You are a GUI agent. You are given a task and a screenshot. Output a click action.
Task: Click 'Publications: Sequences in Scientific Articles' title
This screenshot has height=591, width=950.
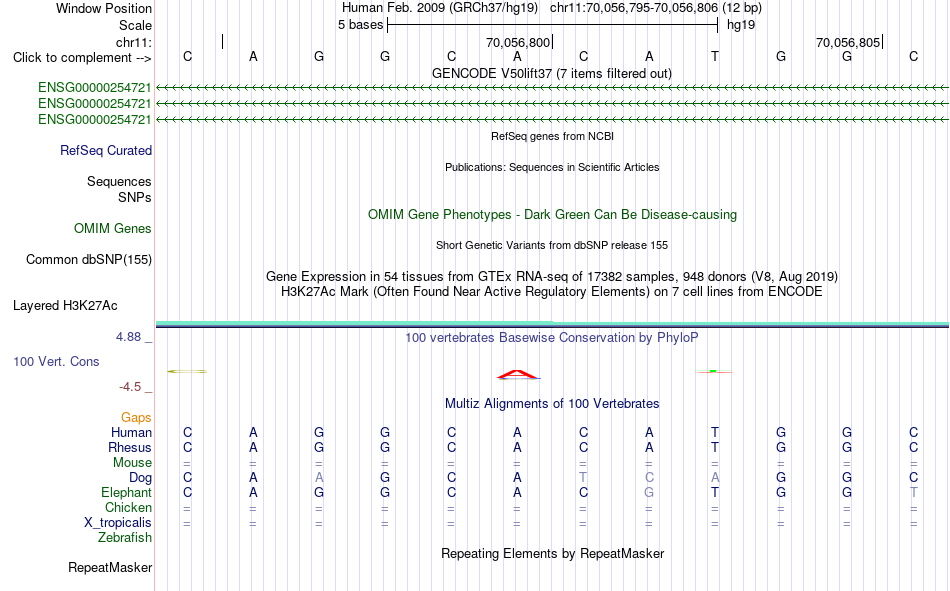[552, 167]
